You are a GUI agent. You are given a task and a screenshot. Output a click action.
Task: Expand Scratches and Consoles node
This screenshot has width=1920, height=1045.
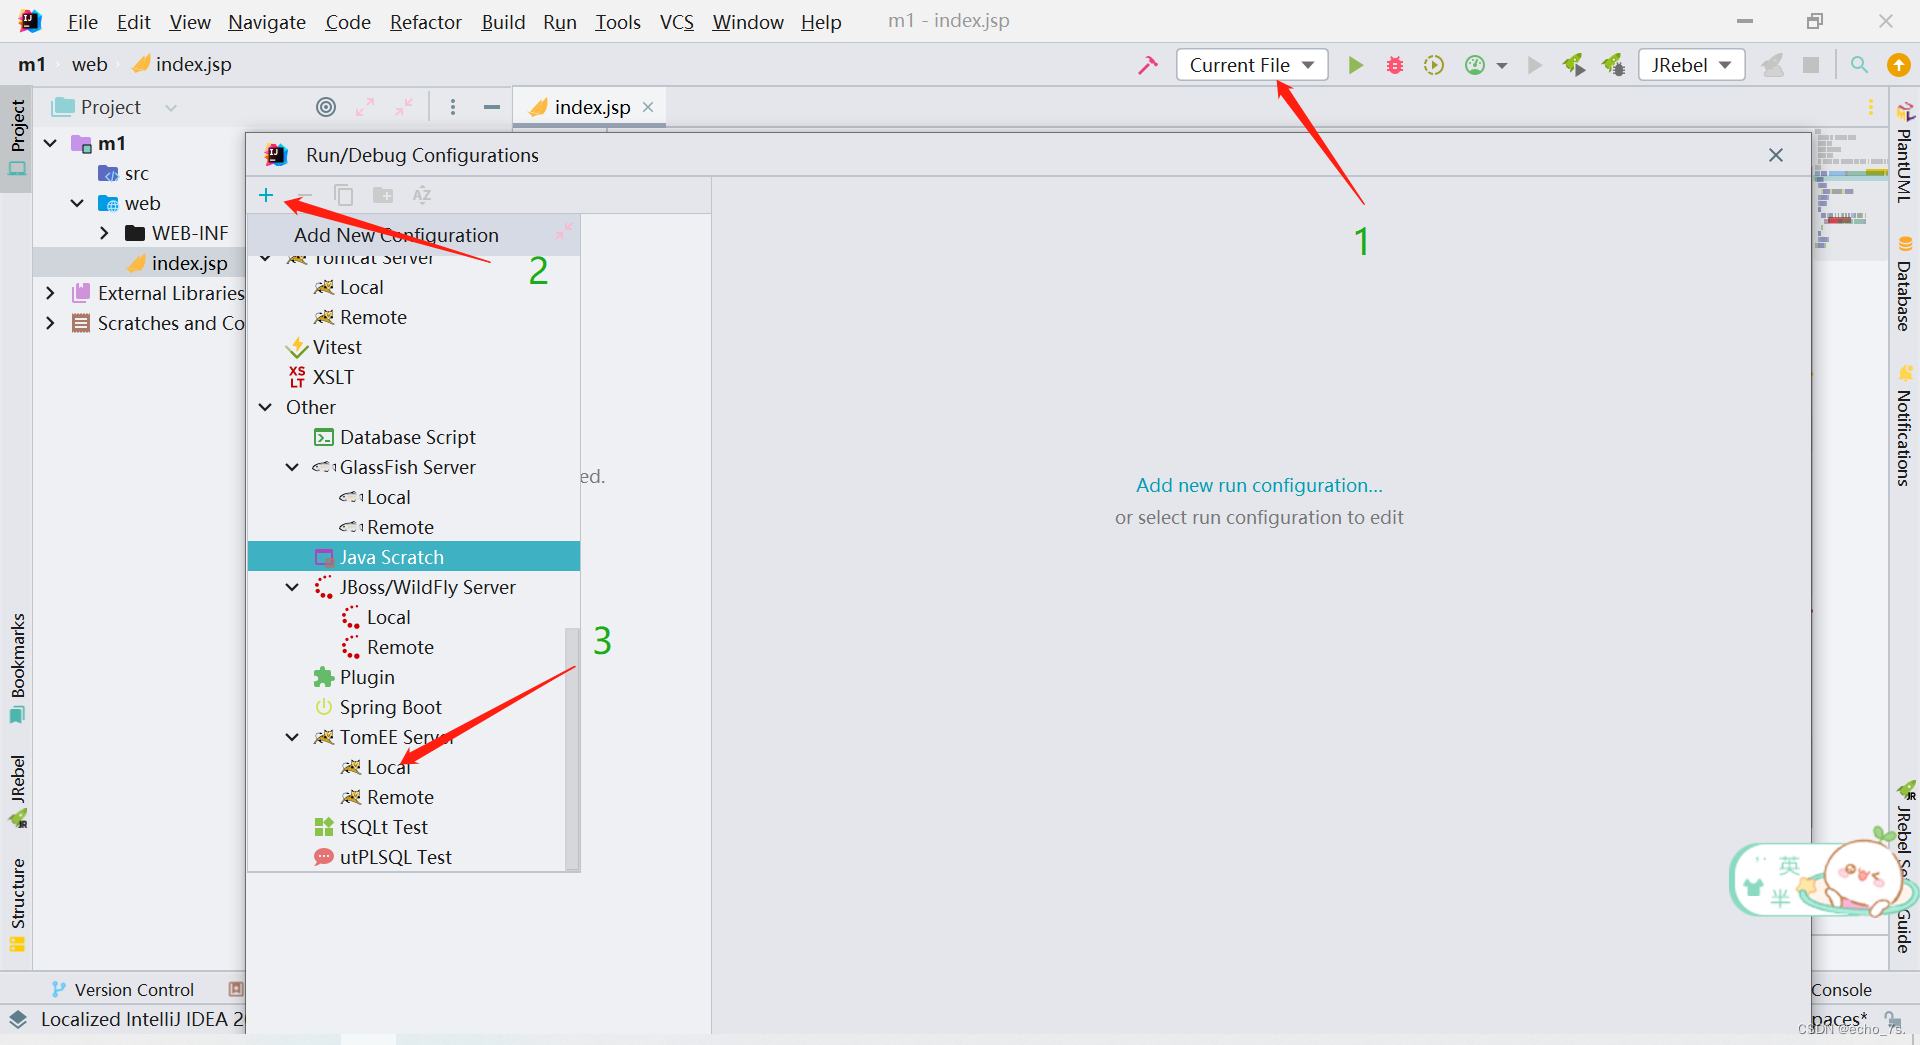[x=50, y=324]
